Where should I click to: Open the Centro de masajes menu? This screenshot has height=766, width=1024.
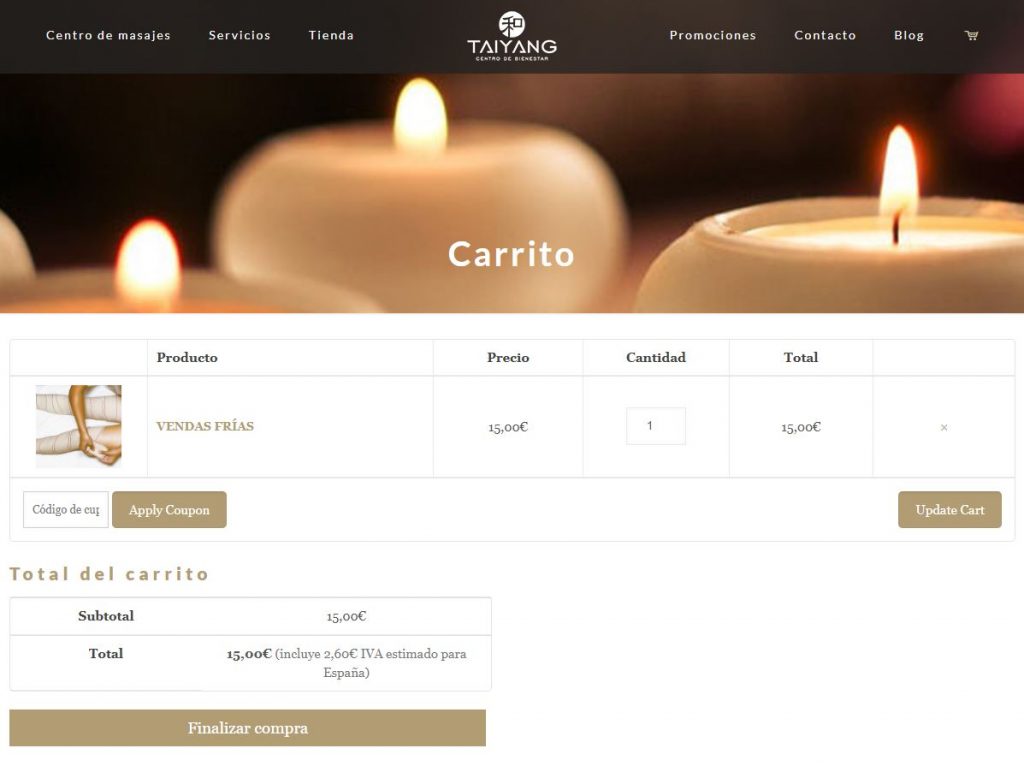tap(108, 35)
